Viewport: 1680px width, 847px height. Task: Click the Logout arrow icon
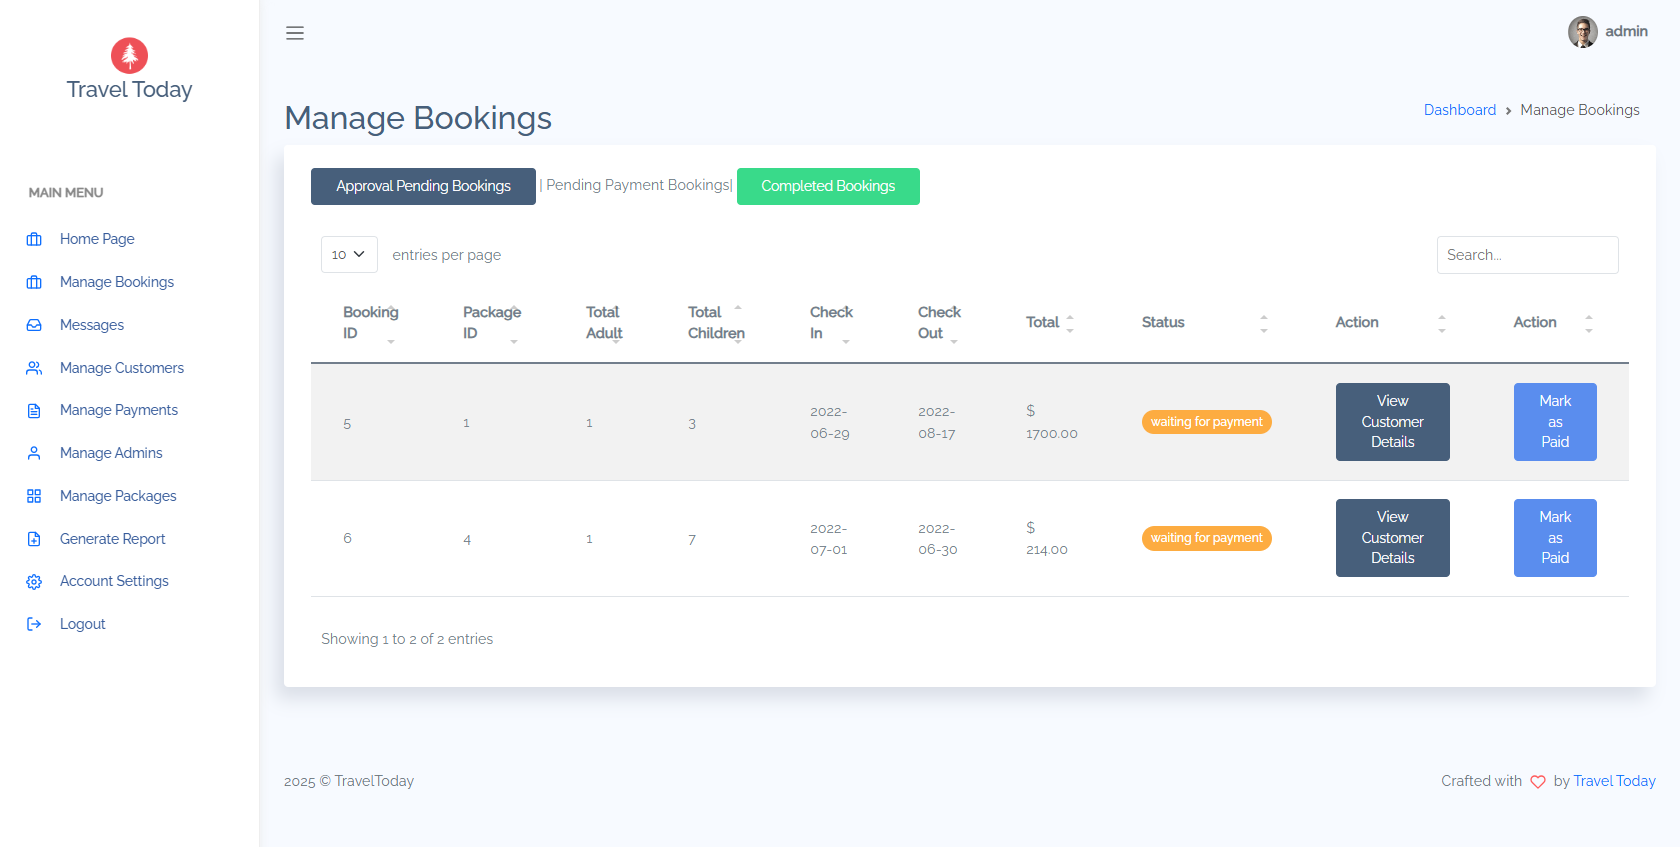[x=34, y=624]
